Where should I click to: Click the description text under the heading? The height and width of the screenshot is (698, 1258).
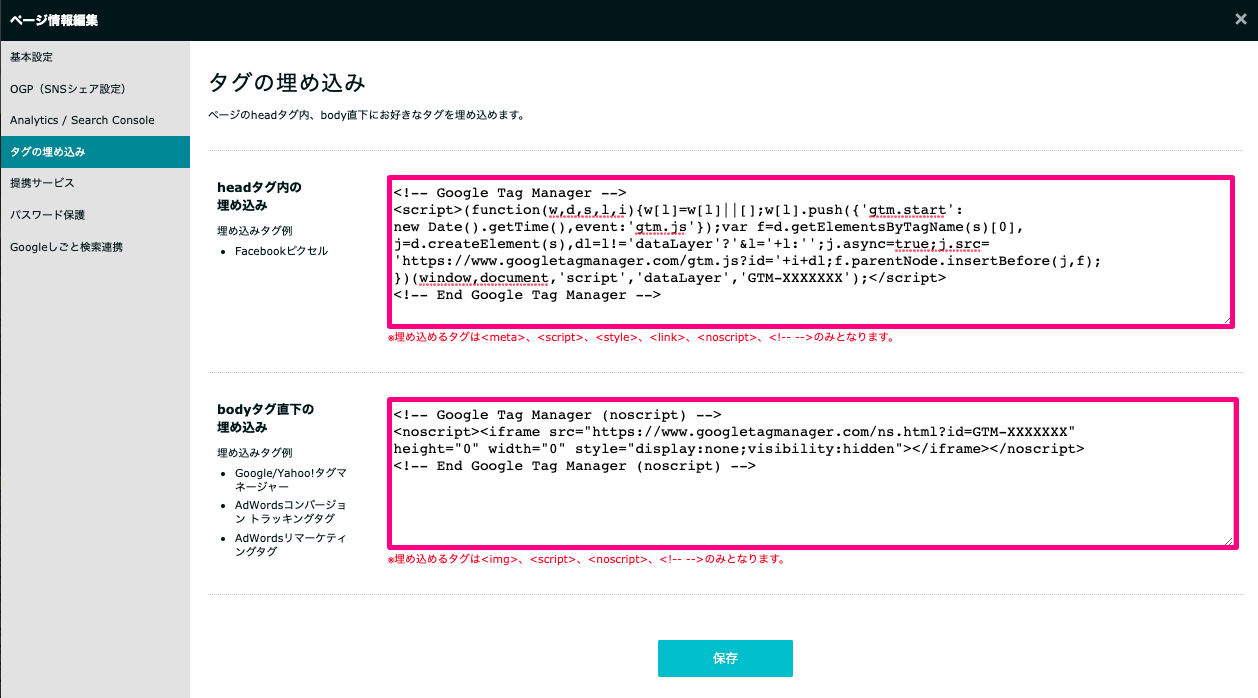coord(366,115)
